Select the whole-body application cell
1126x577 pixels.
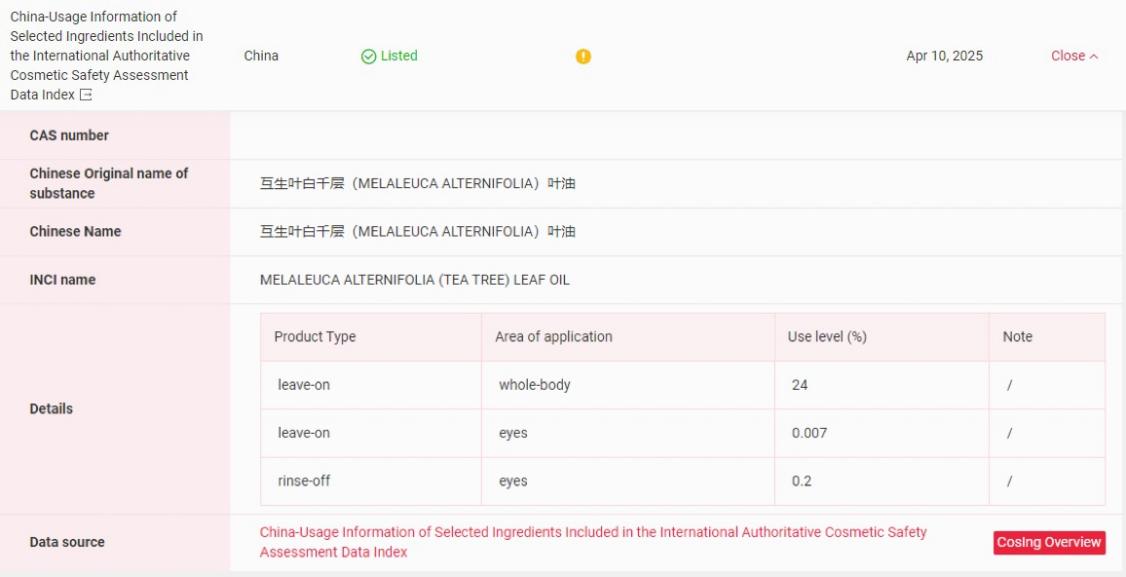534,385
